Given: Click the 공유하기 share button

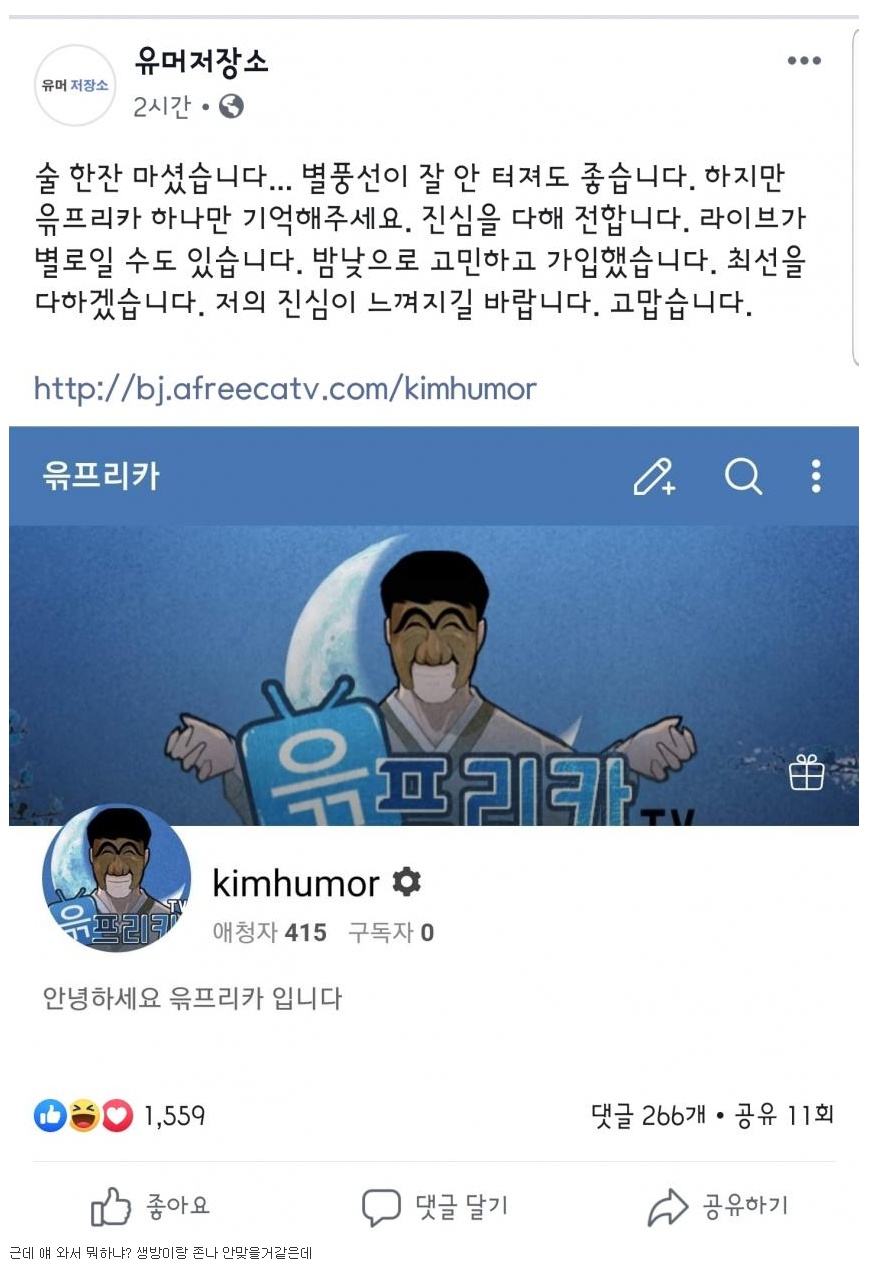Looking at the screenshot, I should tap(717, 1207).
